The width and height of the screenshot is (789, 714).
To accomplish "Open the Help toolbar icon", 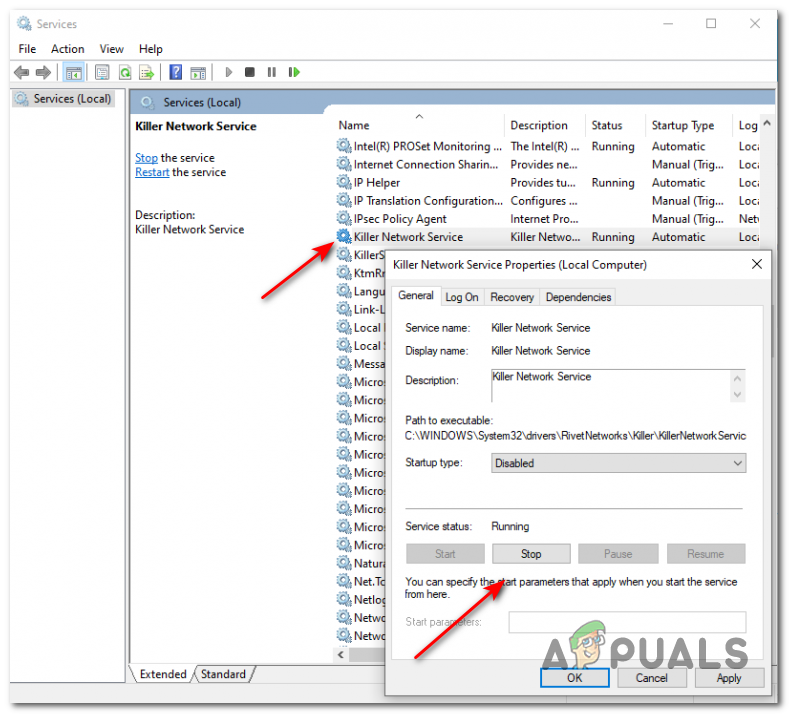I will (175, 72).
